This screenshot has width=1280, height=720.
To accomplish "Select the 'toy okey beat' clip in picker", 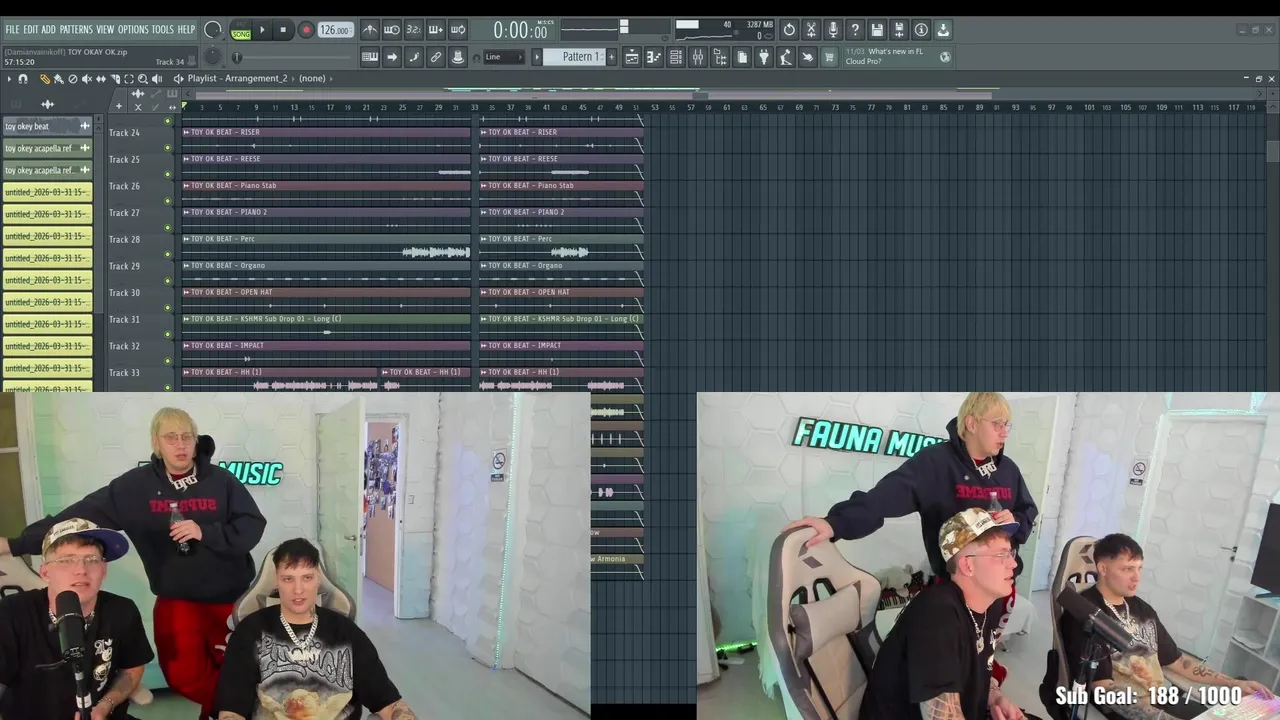I will coord(47,126).
